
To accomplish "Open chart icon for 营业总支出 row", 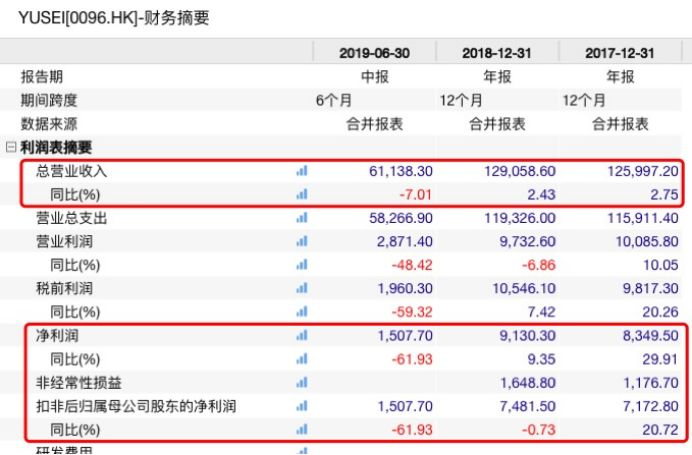I will (x=301, y=217).
